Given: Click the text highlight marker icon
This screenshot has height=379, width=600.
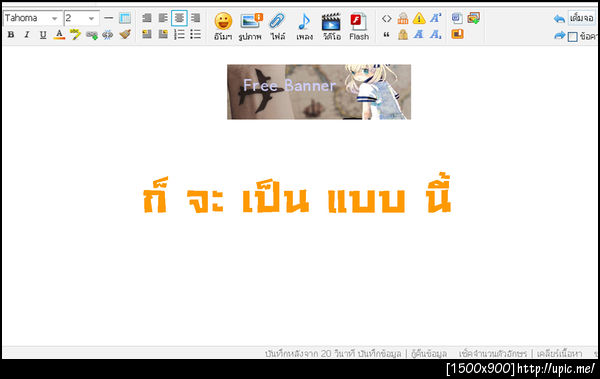Looking at the screenshot, I should pos(75,35).
